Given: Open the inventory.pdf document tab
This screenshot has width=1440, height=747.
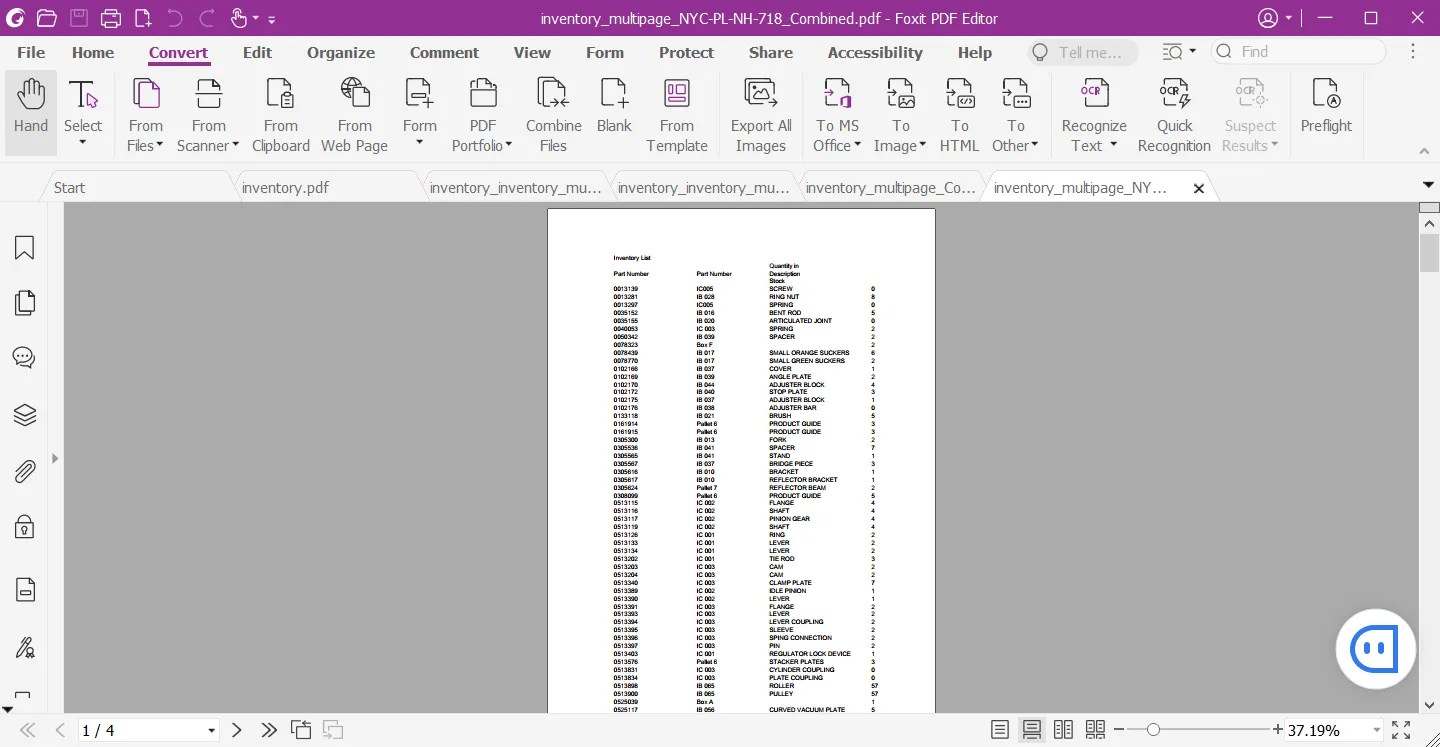Looking at the screenshot, I should click(x=285, y=186).
